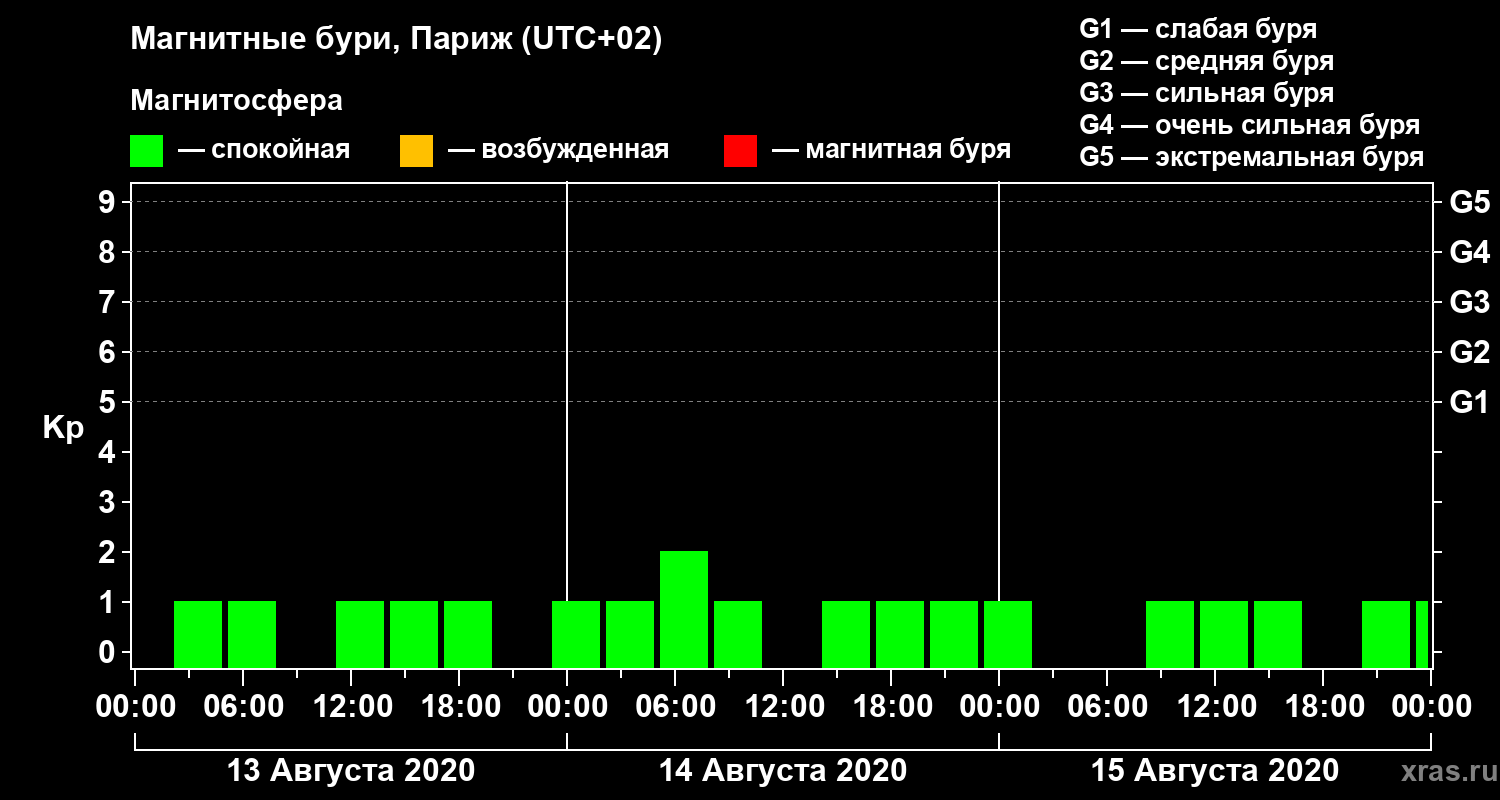This screenshot has height=800, width=1500.
Task: Click the '18:00' tick label under 15 August
Action: coord(1323,707)
